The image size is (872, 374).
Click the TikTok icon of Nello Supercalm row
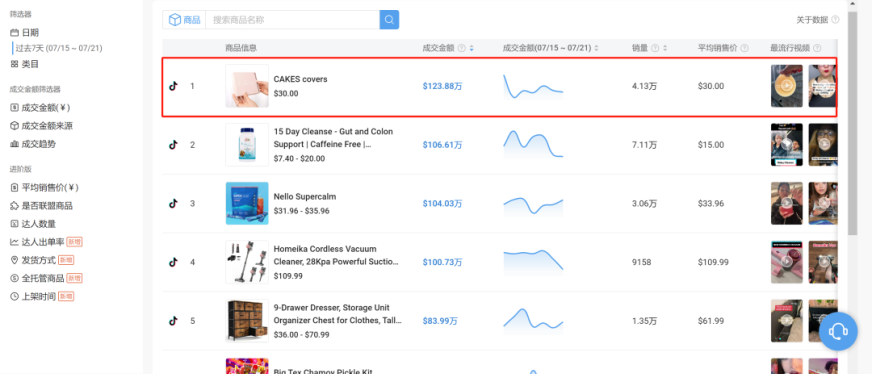coord(173,203)
